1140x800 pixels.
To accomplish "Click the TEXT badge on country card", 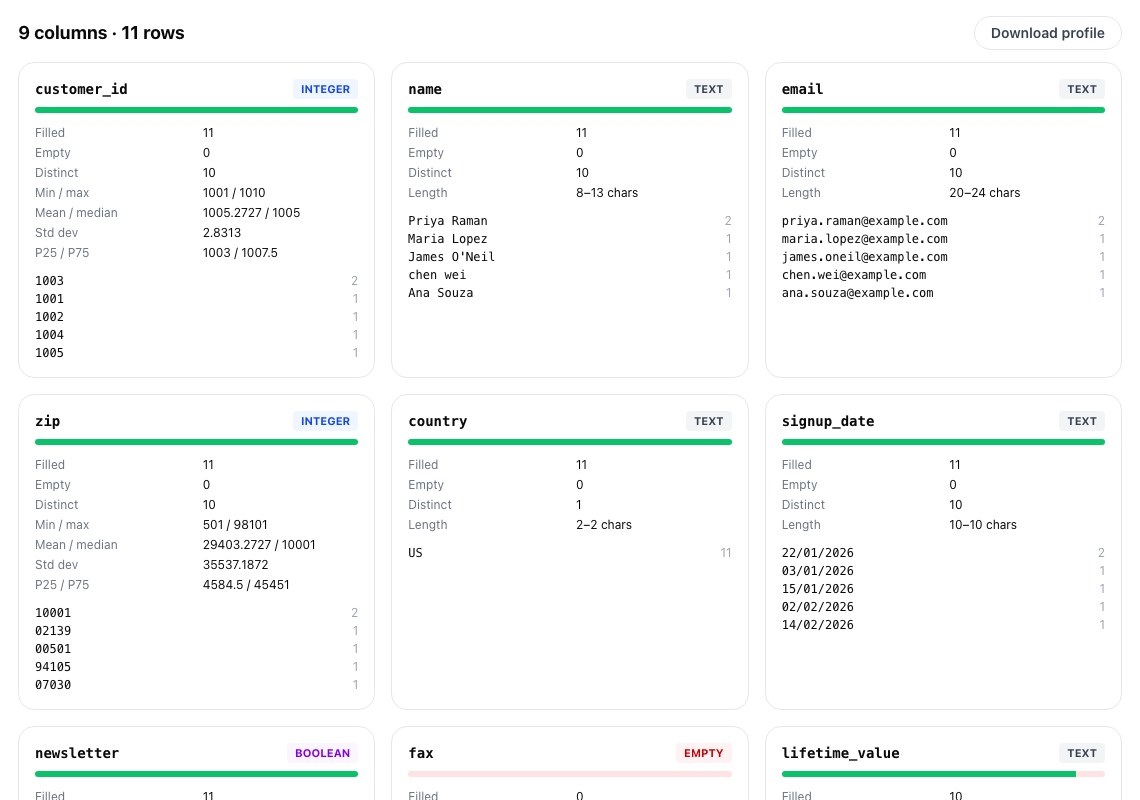I will 708,421.
